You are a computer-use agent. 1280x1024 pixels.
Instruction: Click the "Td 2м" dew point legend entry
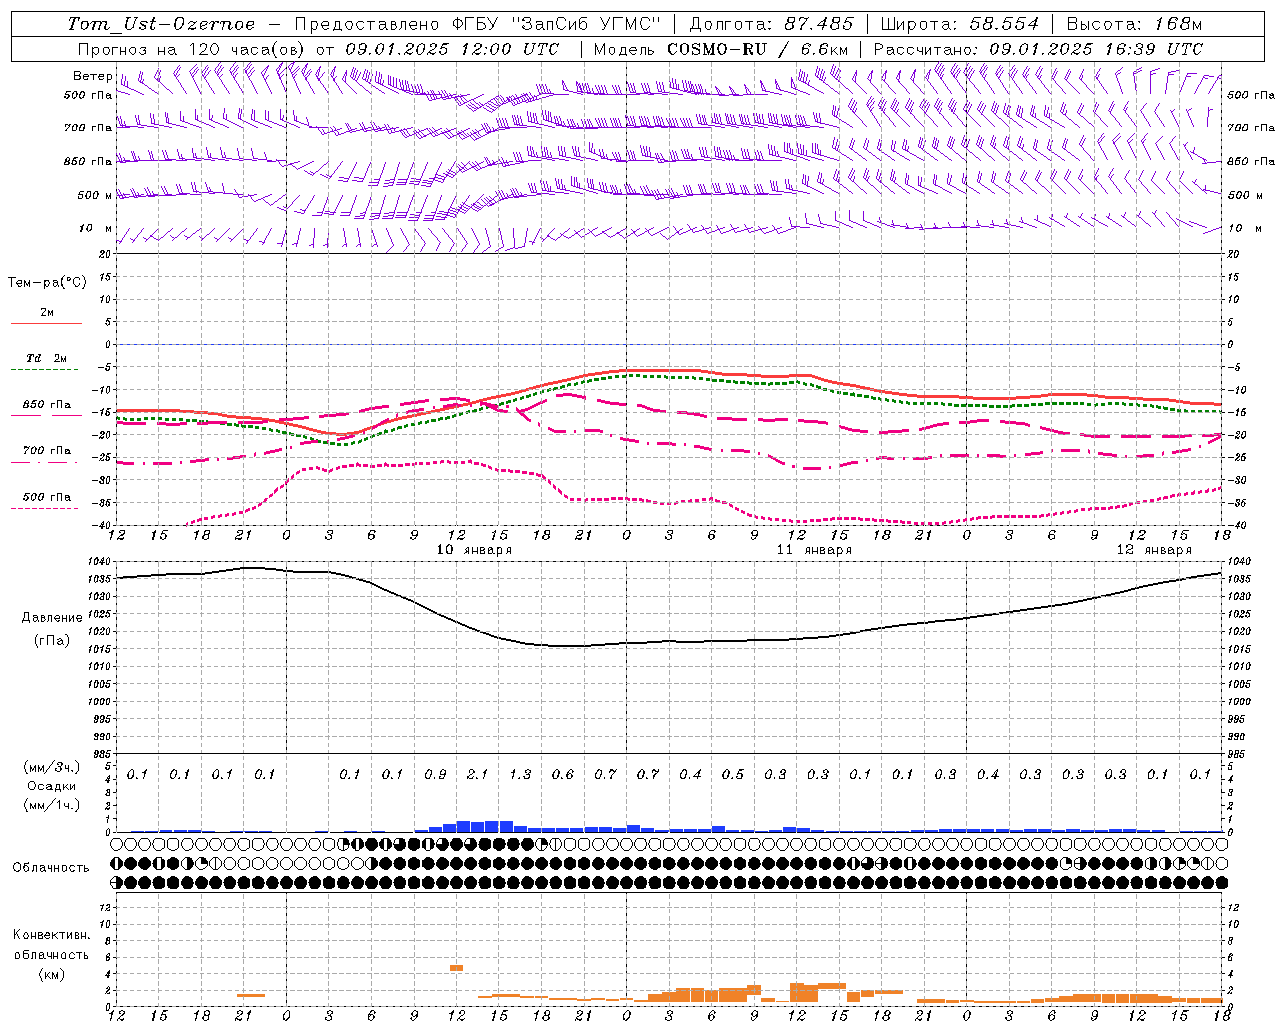coord(47,358)
